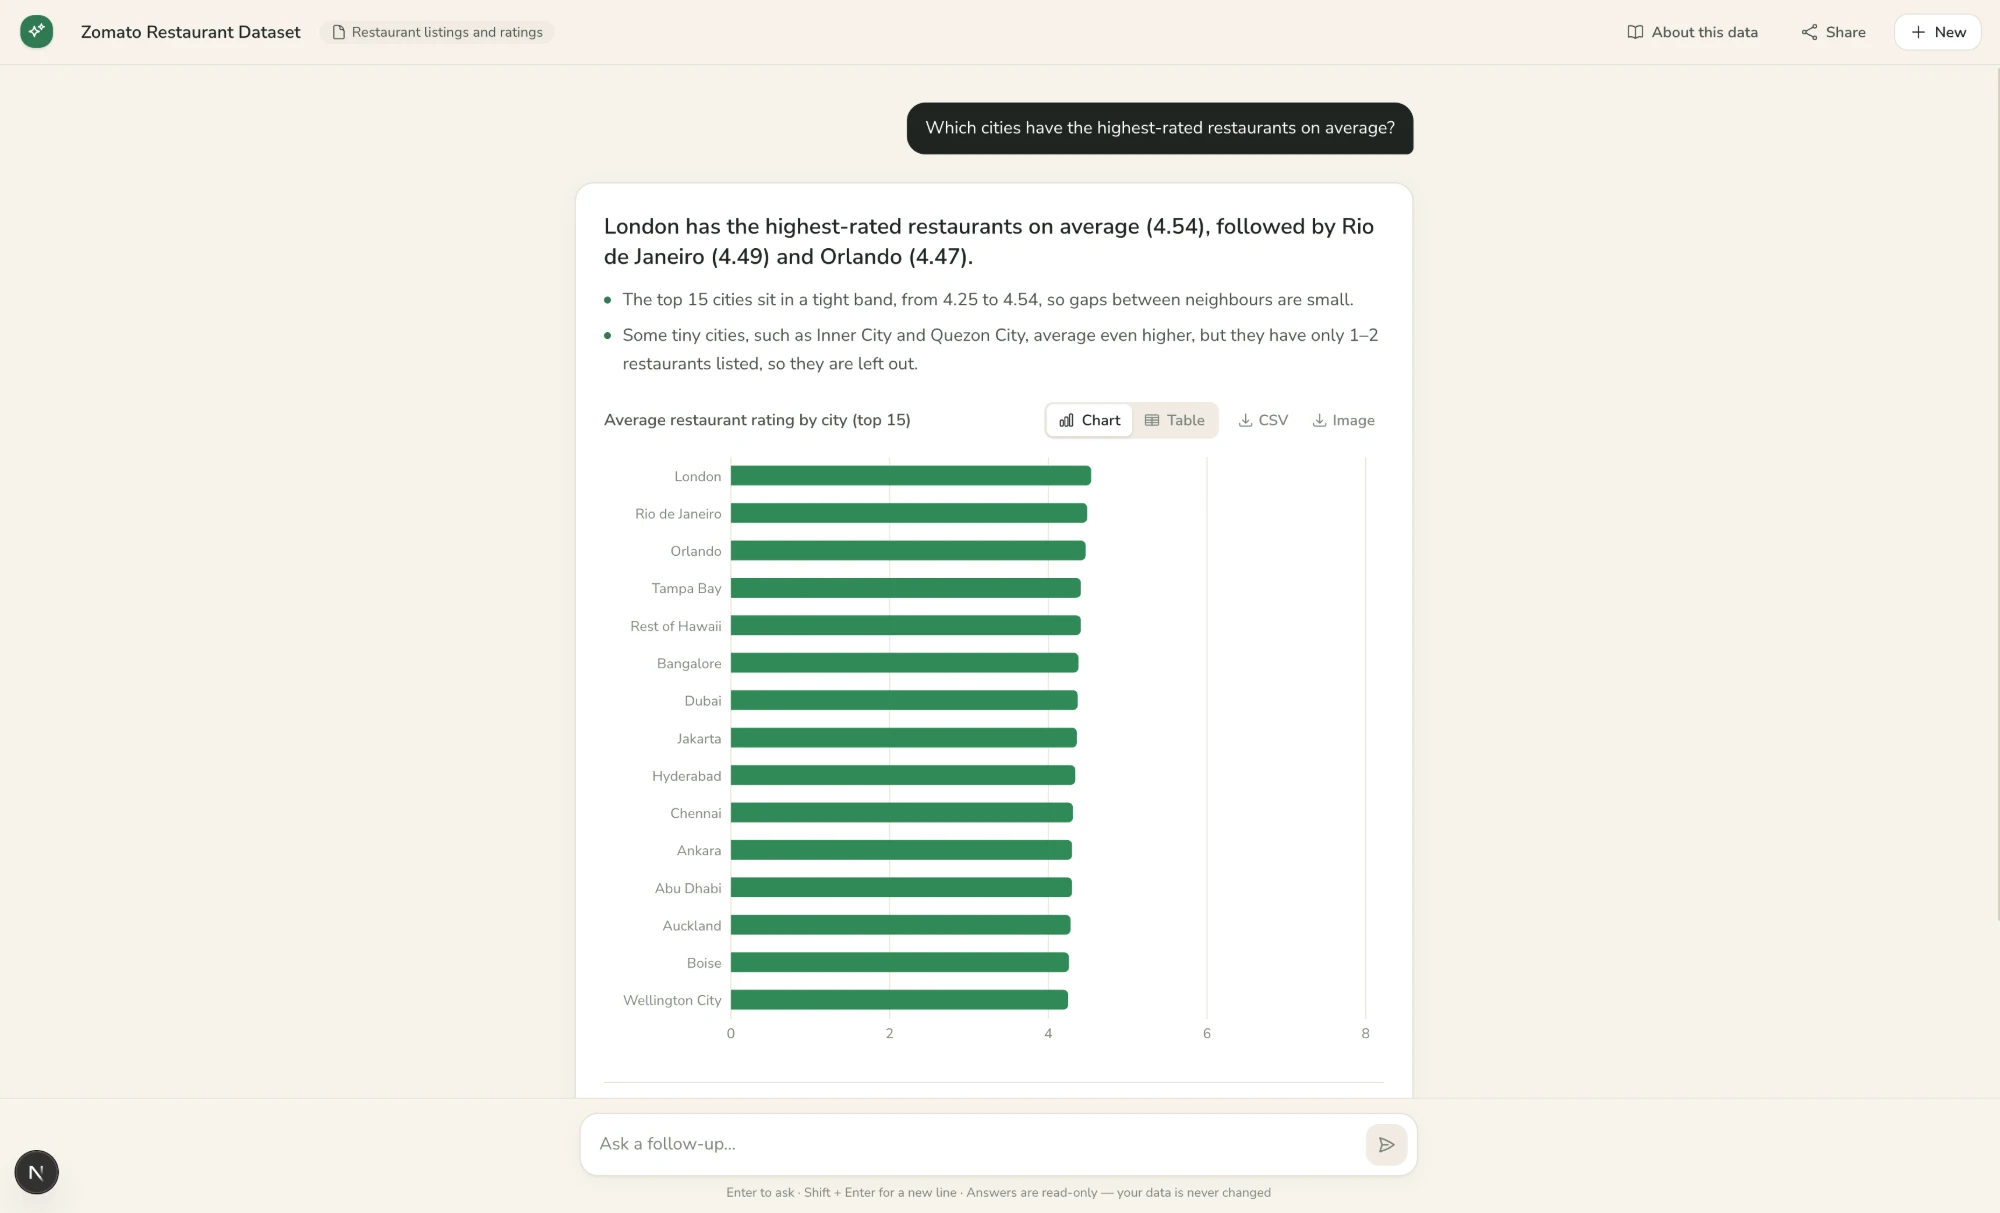Viewport: 2000px width, 1213px height.
Task: Click the Bangalore bar in chart
Action: point(905,663)
